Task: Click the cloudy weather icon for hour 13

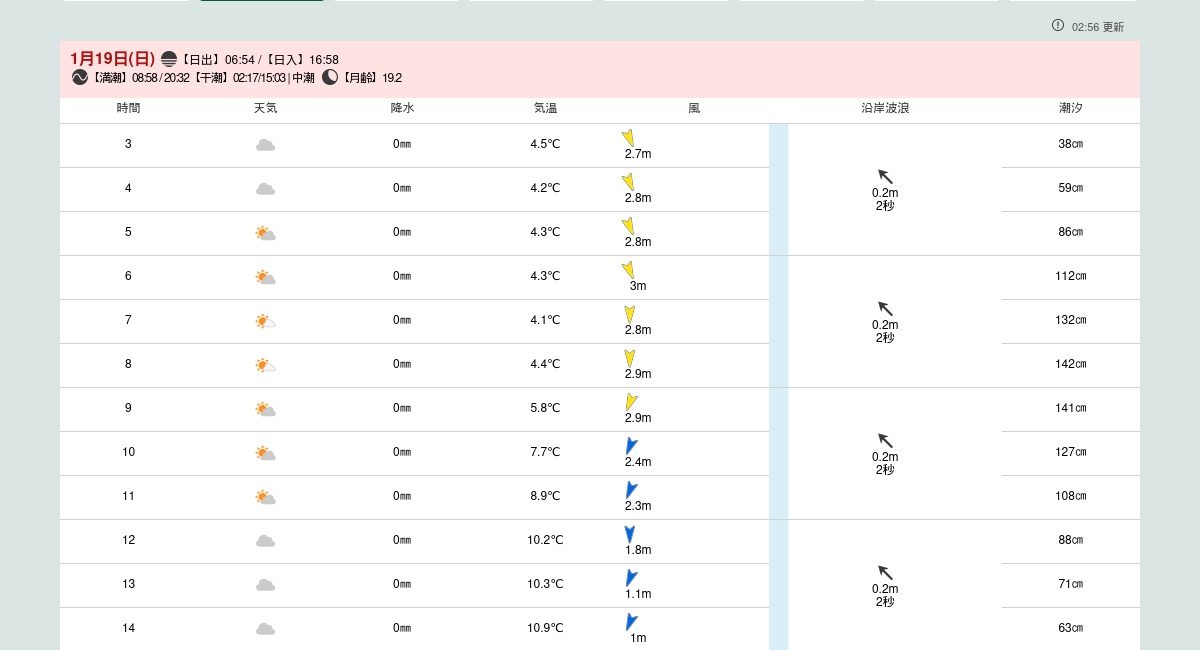Action: pos(265,585)
